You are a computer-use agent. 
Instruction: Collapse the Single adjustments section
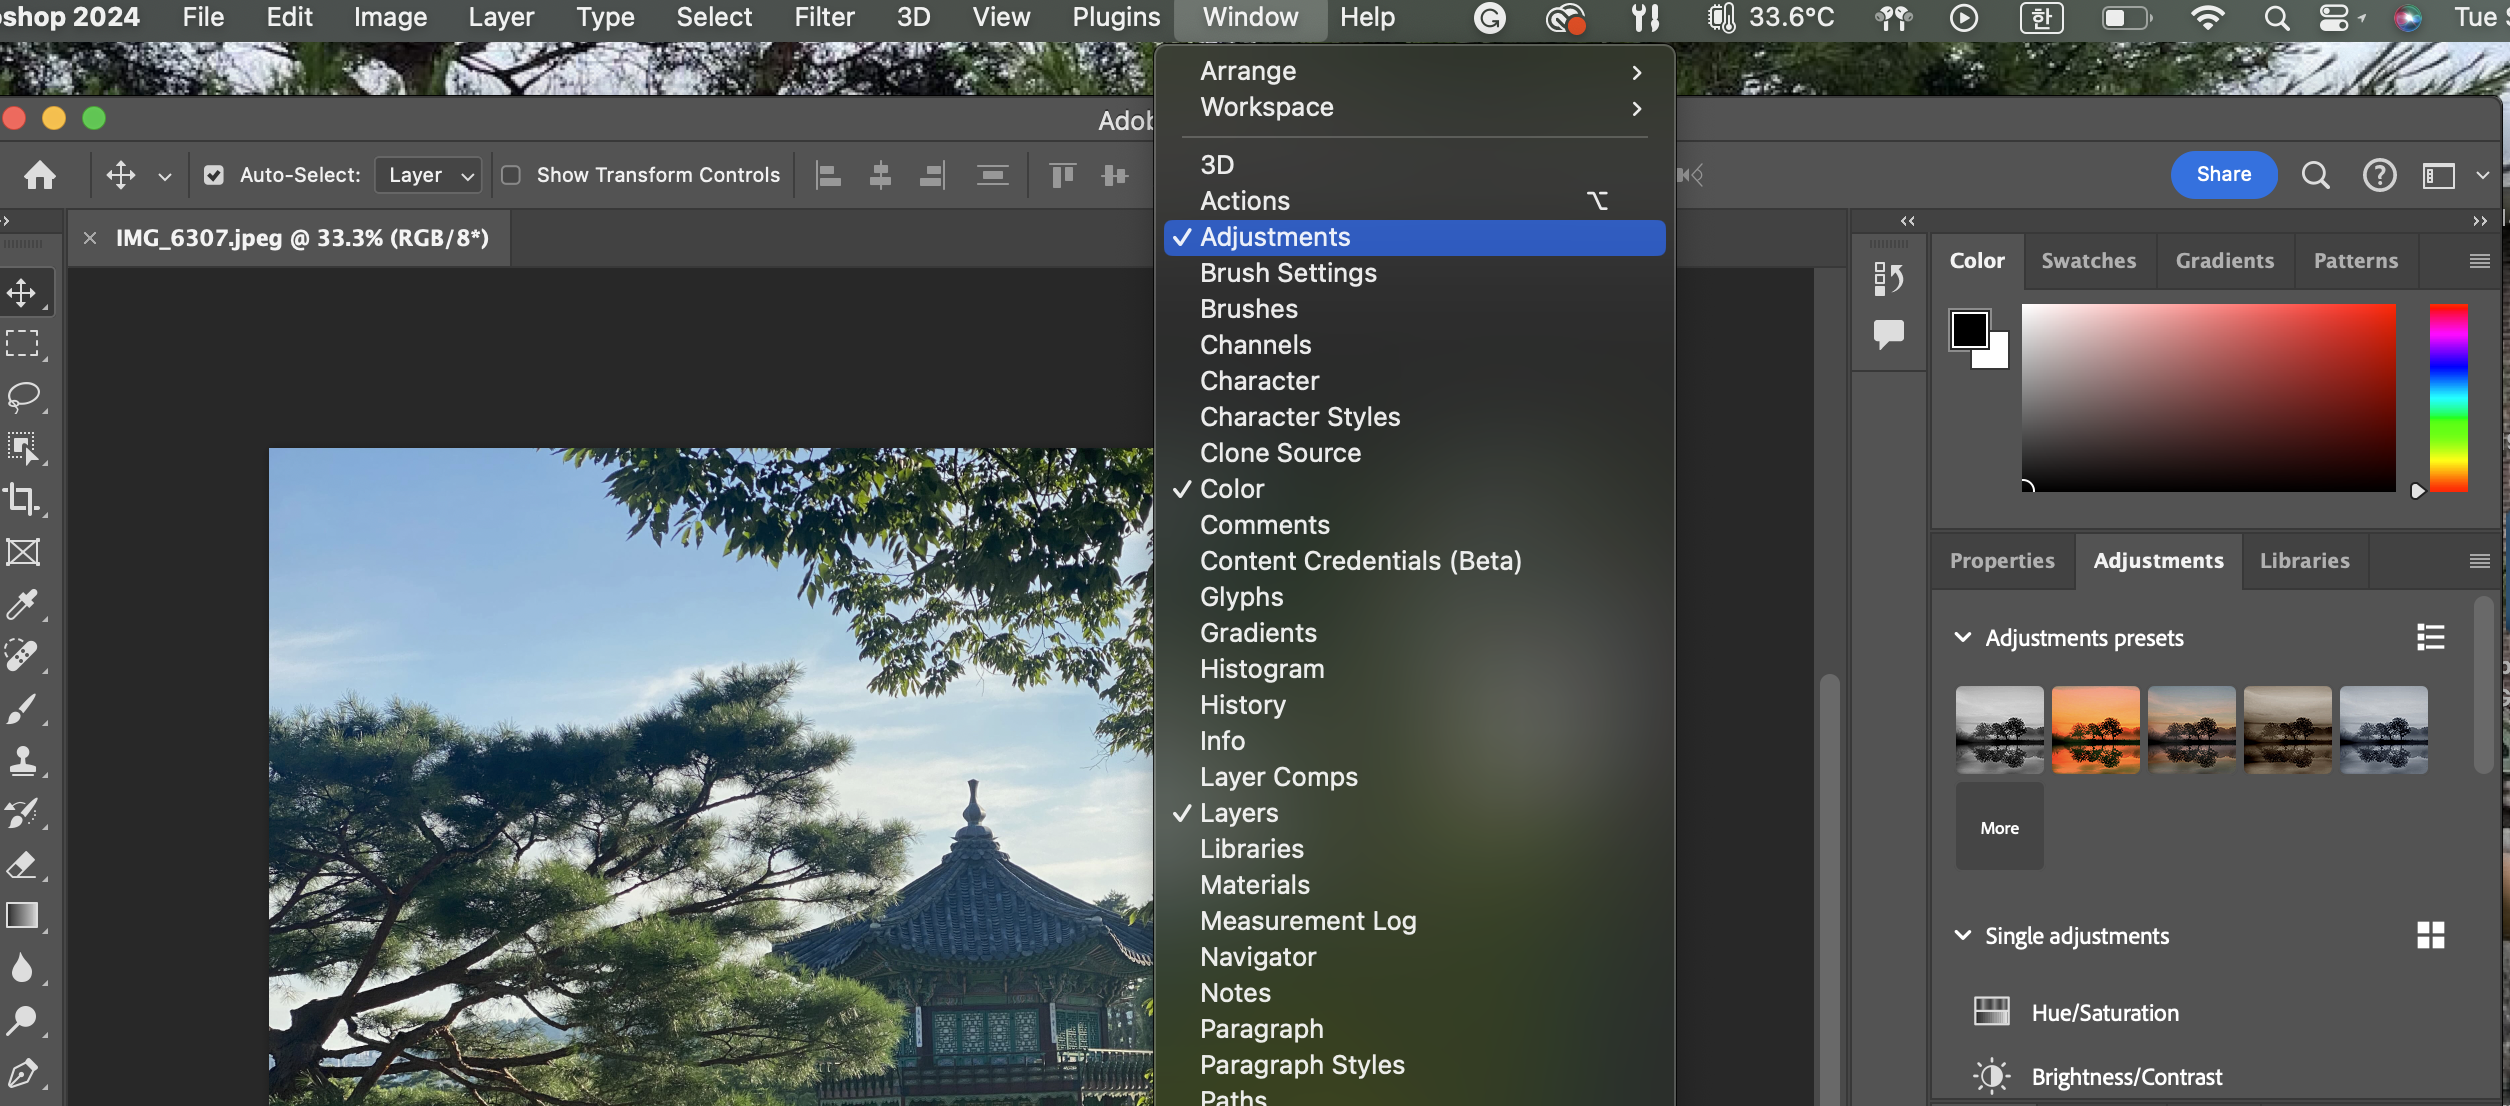1962,936
